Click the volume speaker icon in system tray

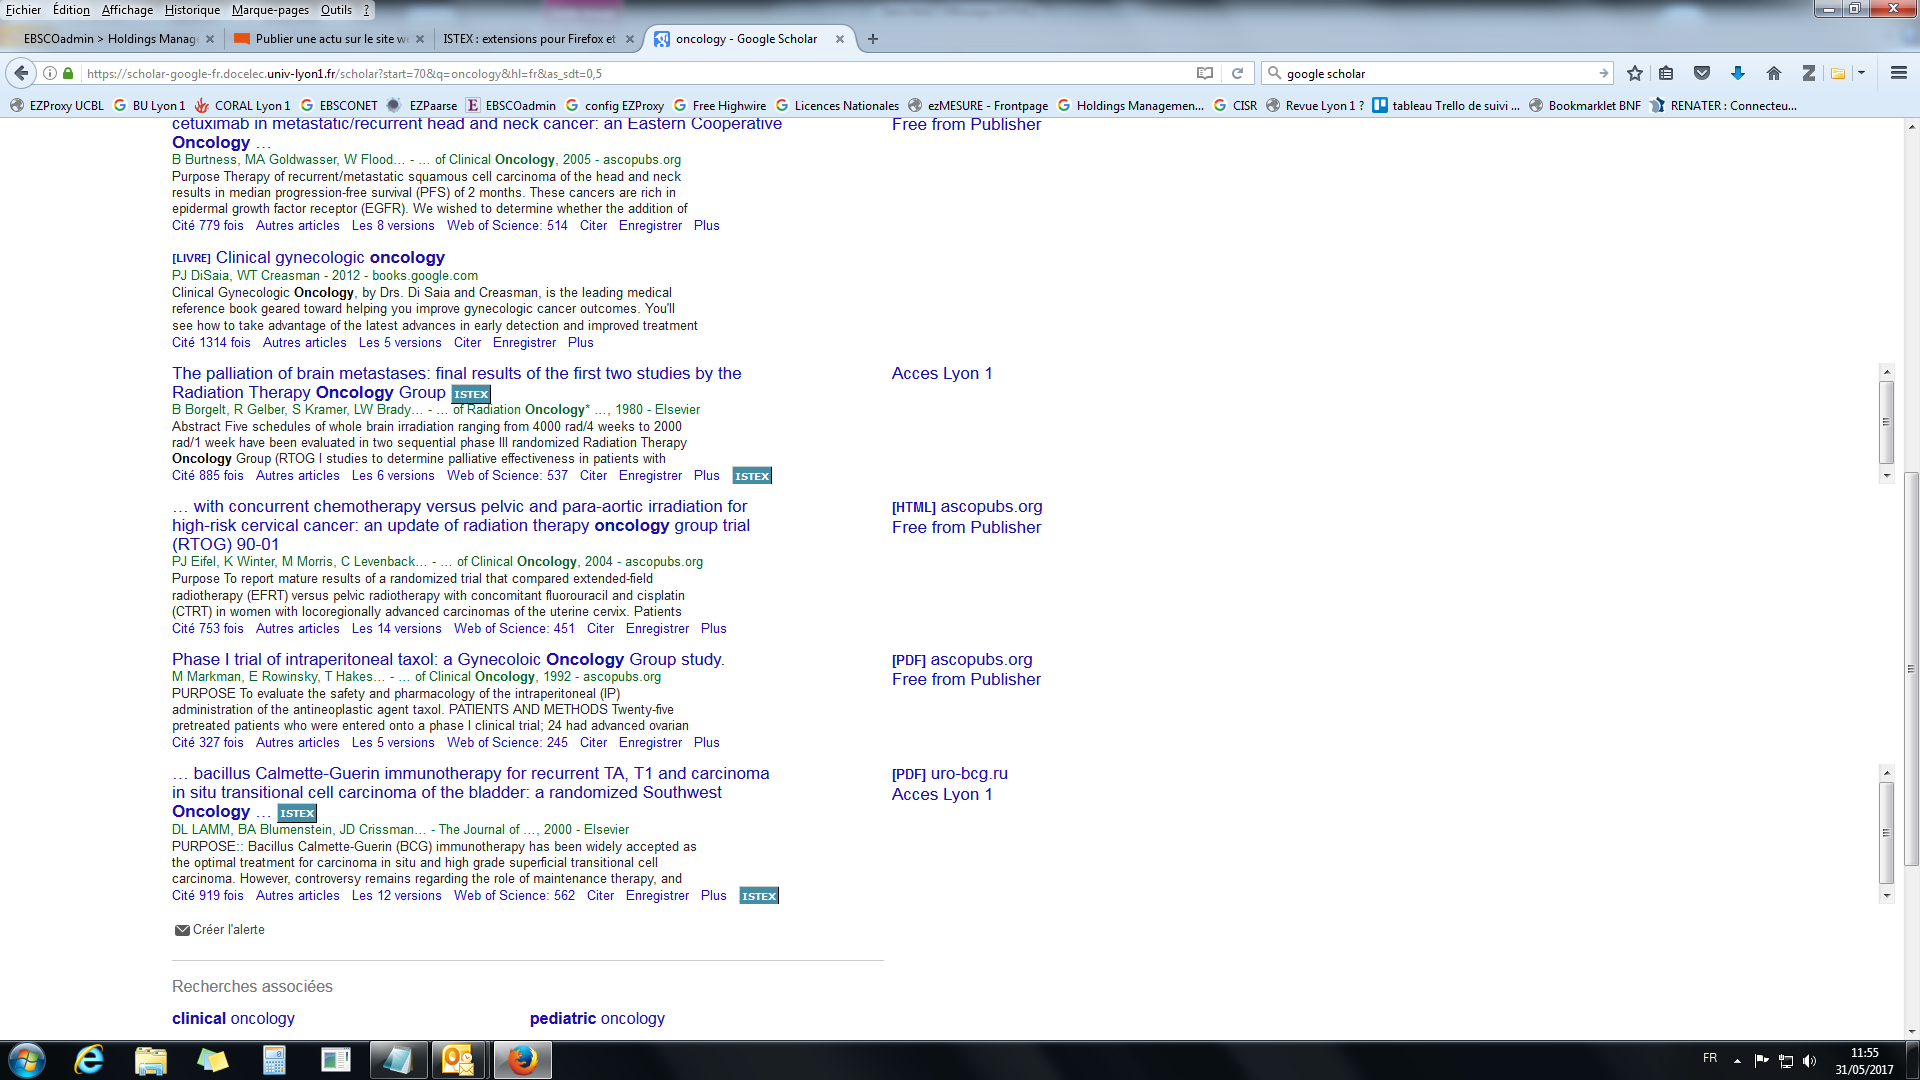click(1809, 1061)
